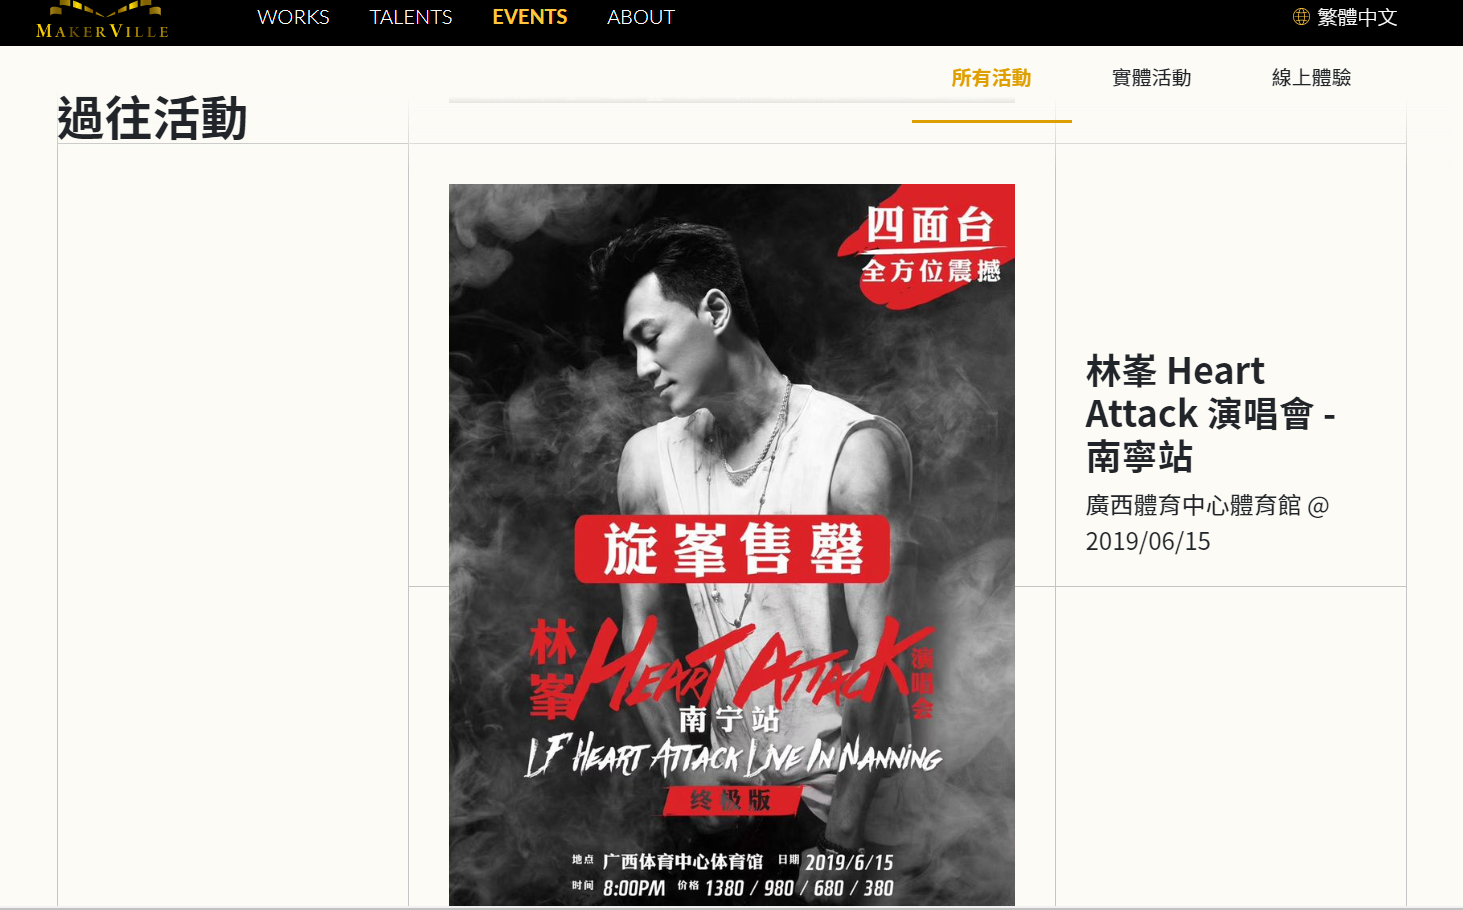This screenshot has height=910, width=1463.
Task: Click the globe language icon
Action: pos(1301,17)
